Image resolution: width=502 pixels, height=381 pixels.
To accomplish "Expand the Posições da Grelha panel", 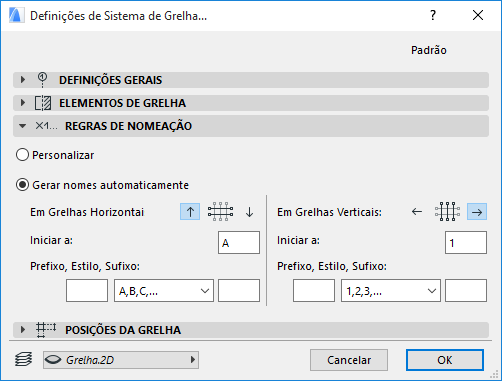I will click(23, 330).
